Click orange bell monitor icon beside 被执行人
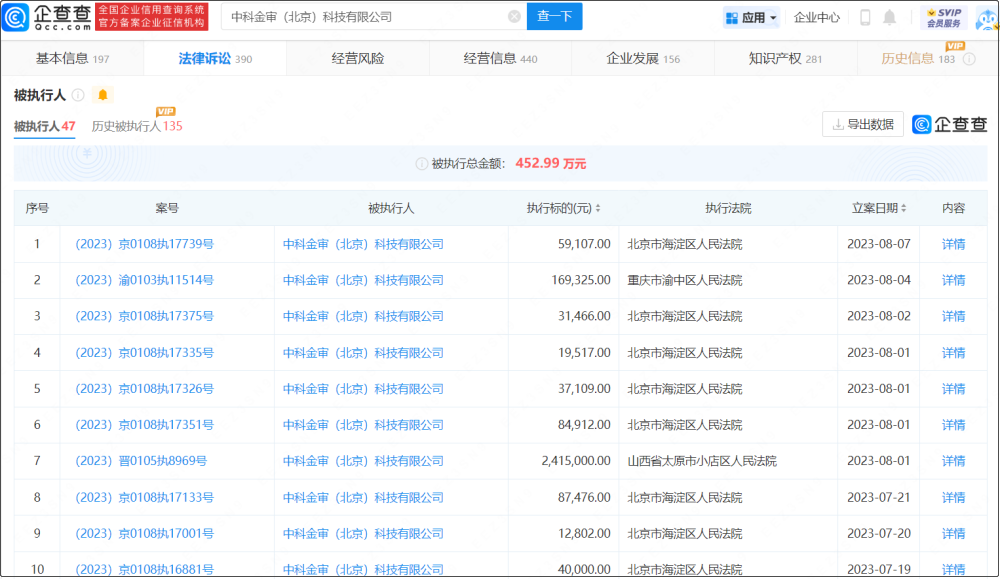This screenshot has width=1000, height=579. [103, 95]
